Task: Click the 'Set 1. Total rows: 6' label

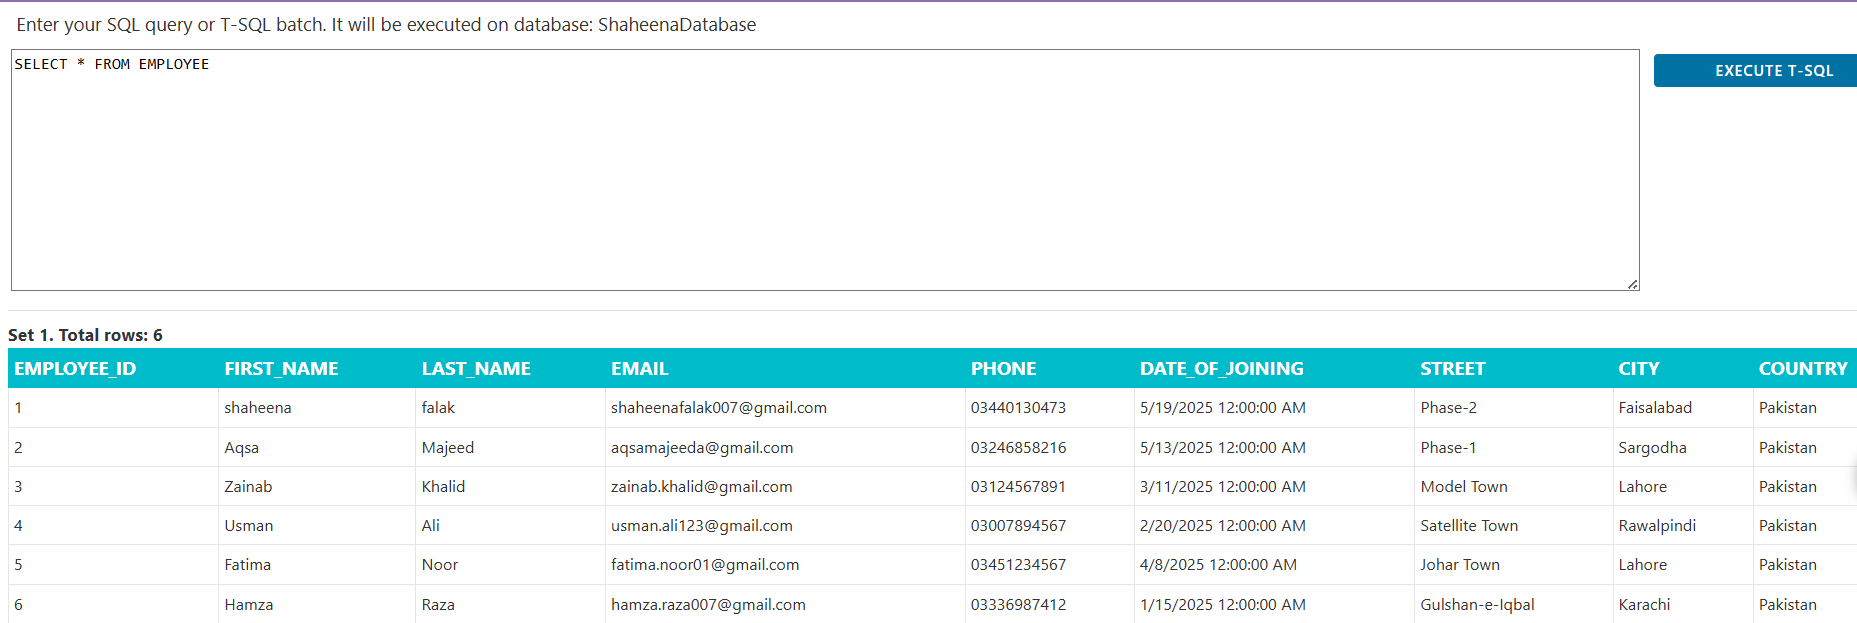Action: [85, 335]
